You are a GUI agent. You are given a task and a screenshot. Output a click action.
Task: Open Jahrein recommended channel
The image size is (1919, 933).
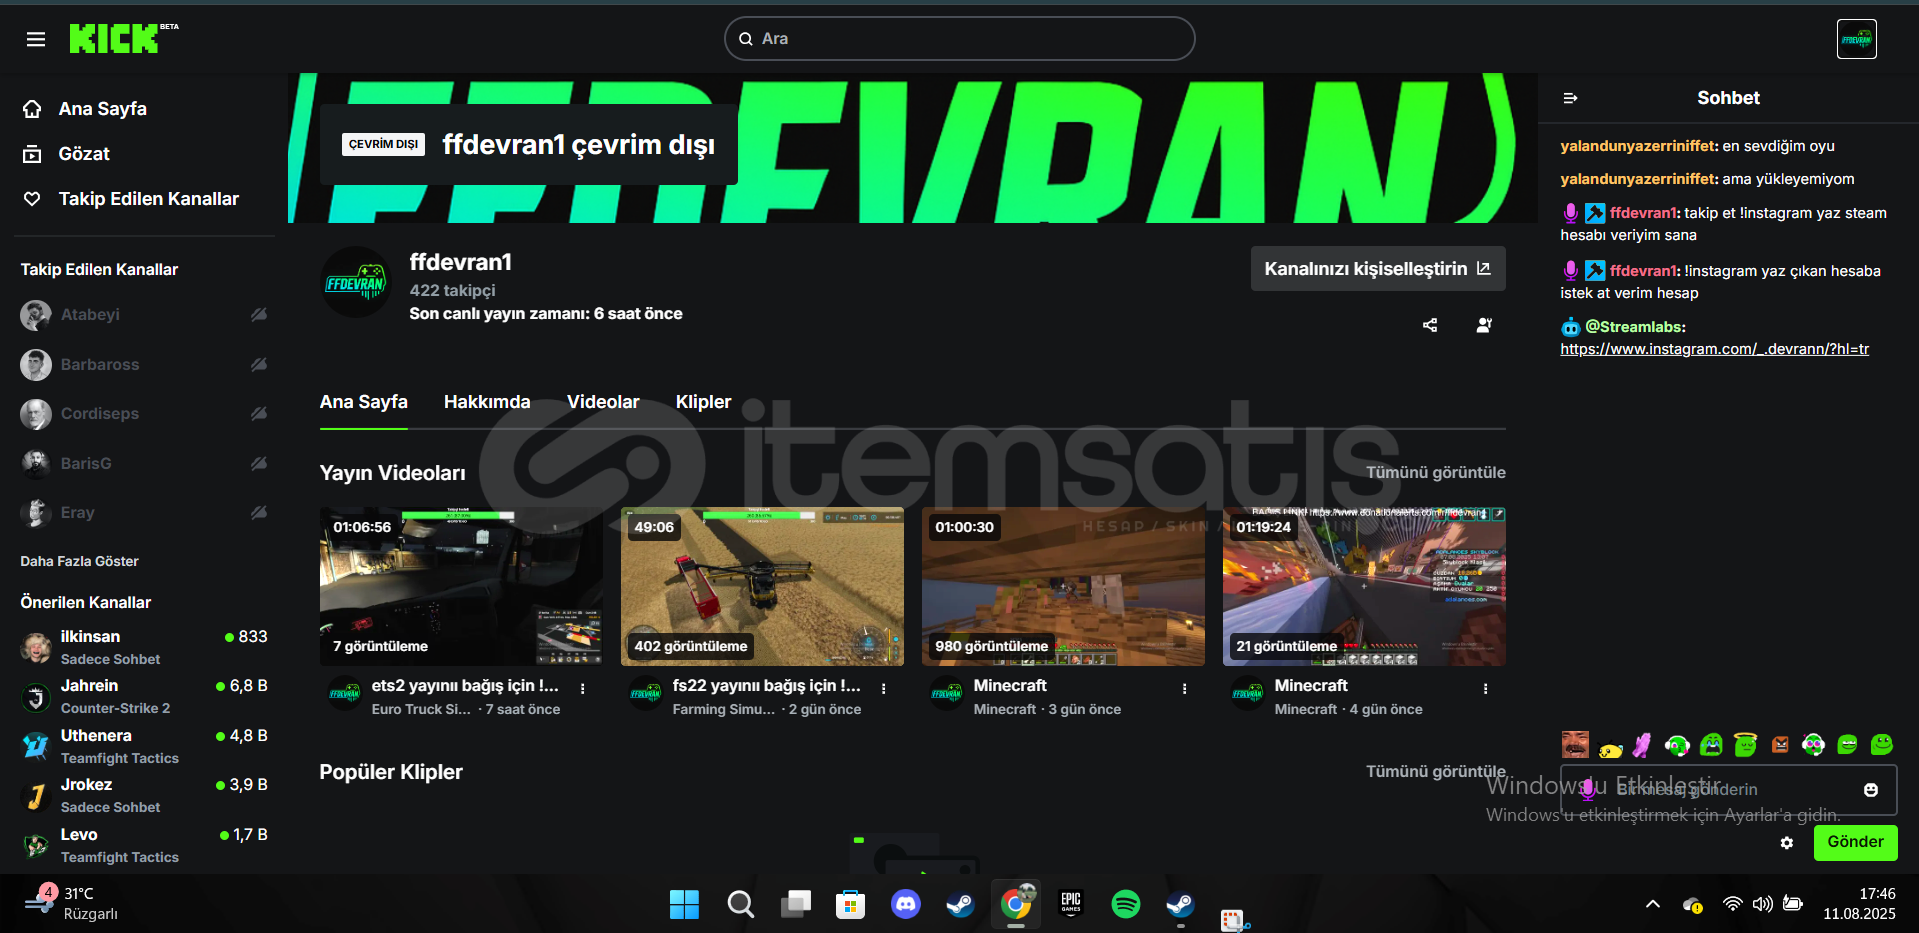144,696
